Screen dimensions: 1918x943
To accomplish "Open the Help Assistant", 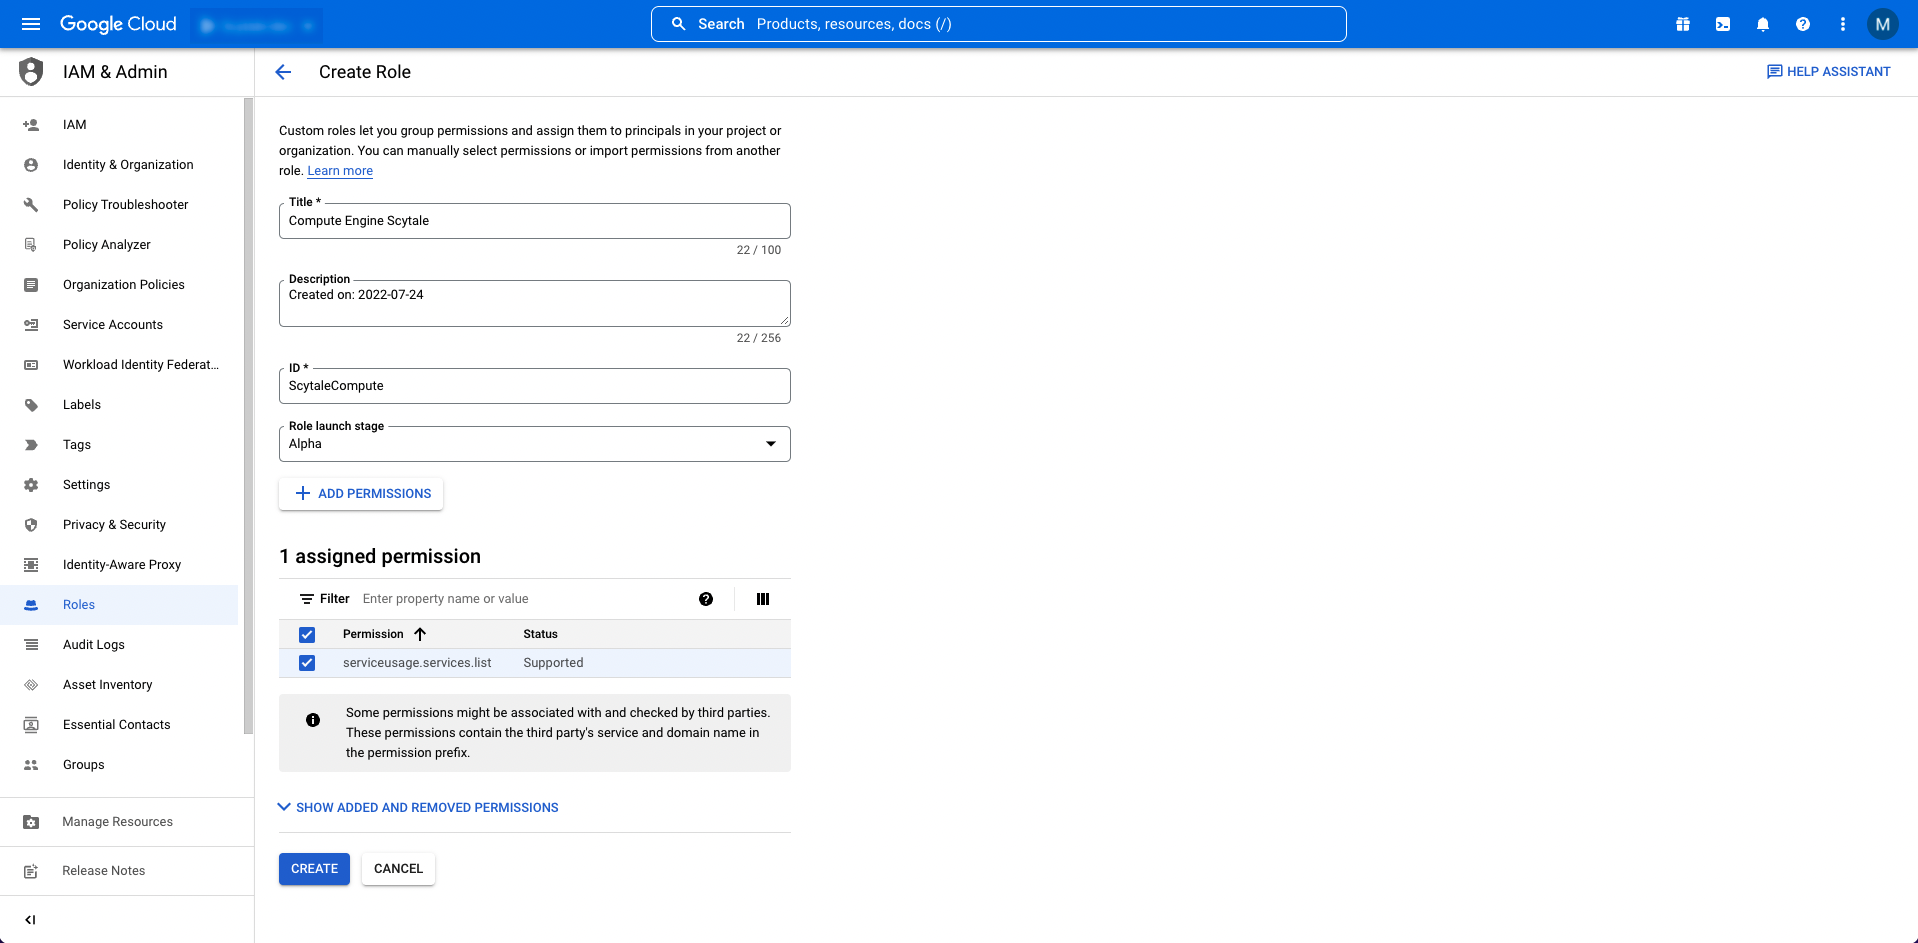I will pos(1829,72).
